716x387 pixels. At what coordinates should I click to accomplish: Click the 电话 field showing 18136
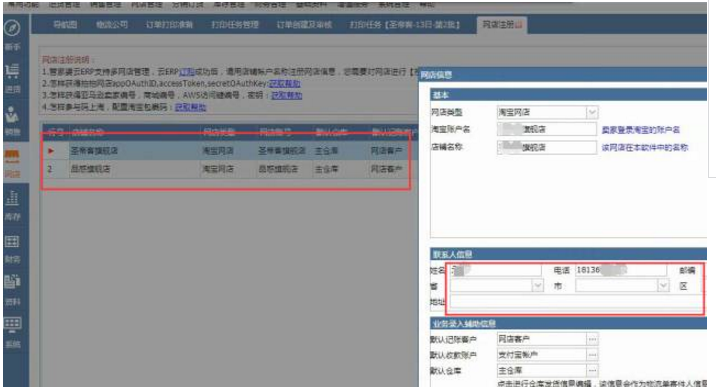(621, 270)
